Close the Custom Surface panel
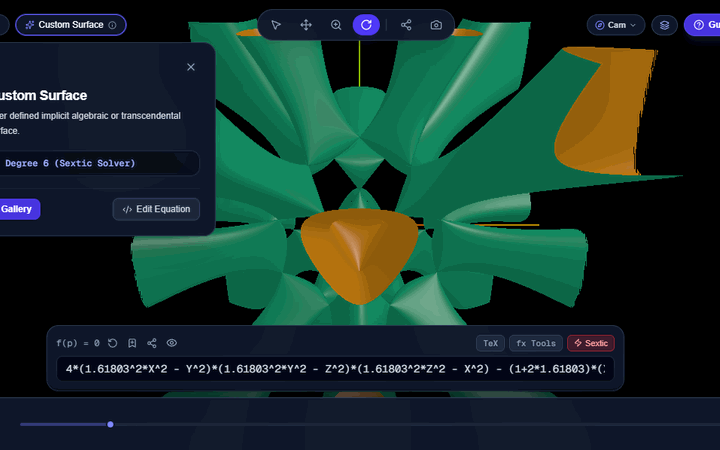The width and height of the screenshot is (720, 450). click(x=191, y=67)
